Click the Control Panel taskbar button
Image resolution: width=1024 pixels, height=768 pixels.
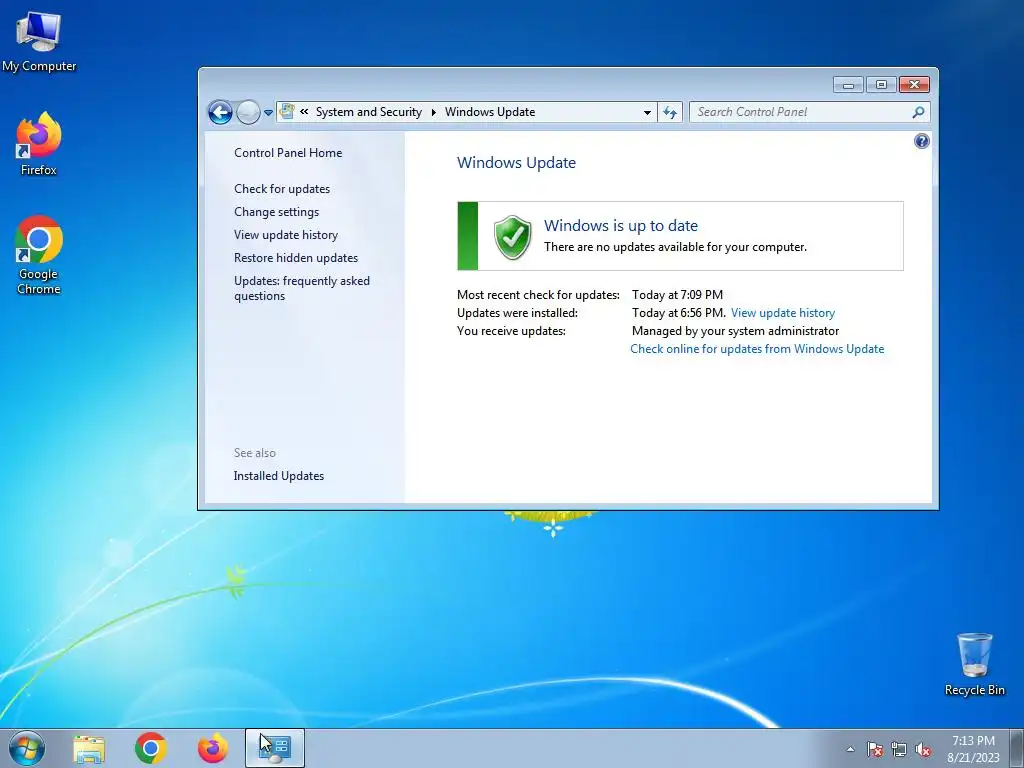[x=275, y=748]
